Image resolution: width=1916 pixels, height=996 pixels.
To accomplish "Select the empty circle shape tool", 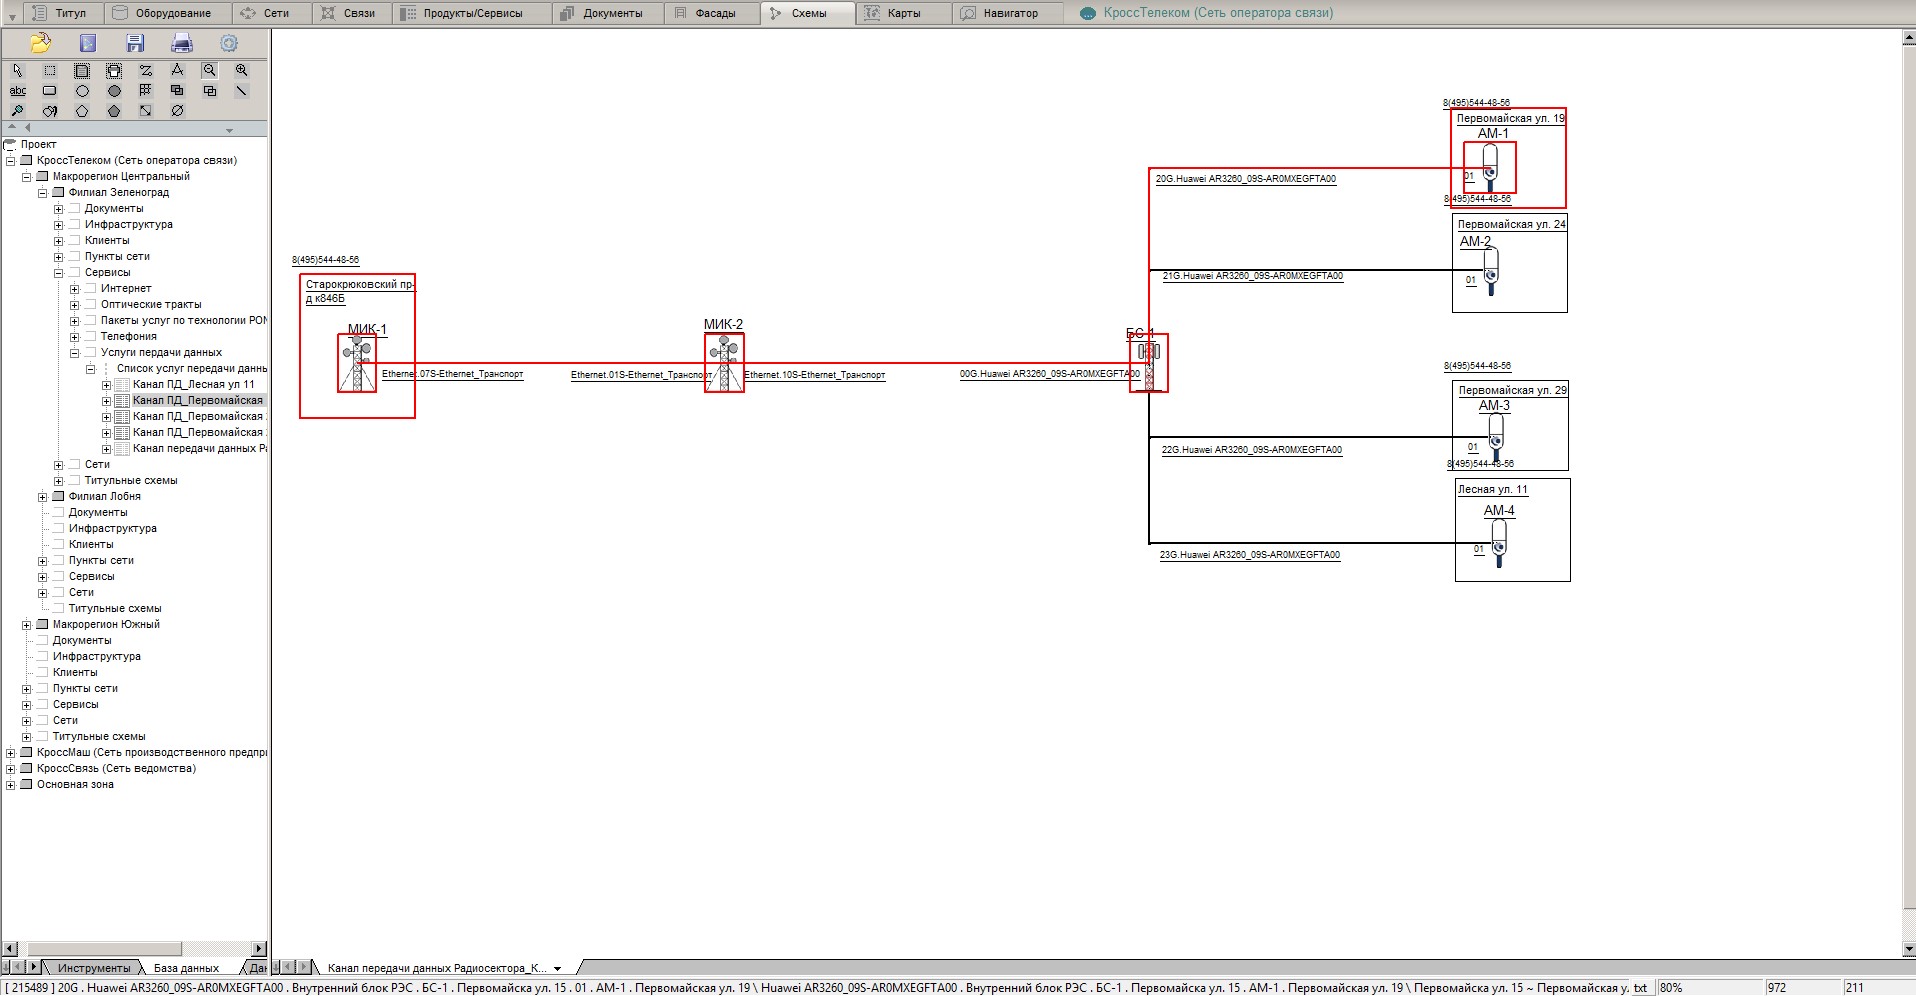I will pos(82,91).
